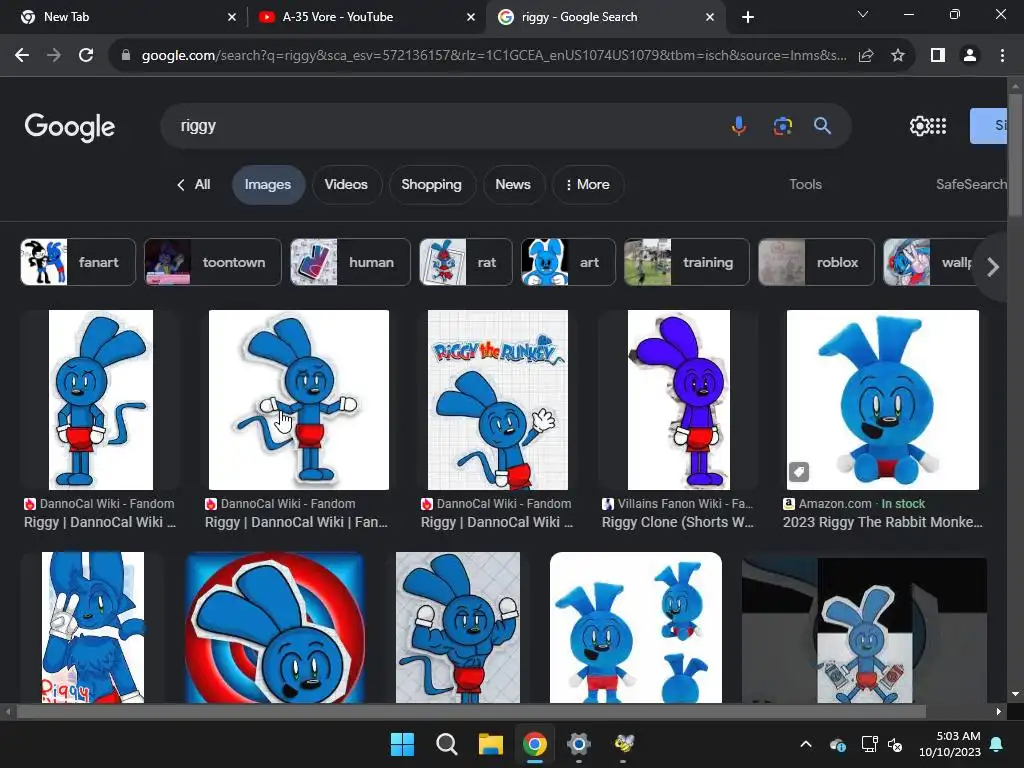The height and width of the screenshot is (768, 1024).
Task: Filter images by the human chip
Action: click(350, 262)
